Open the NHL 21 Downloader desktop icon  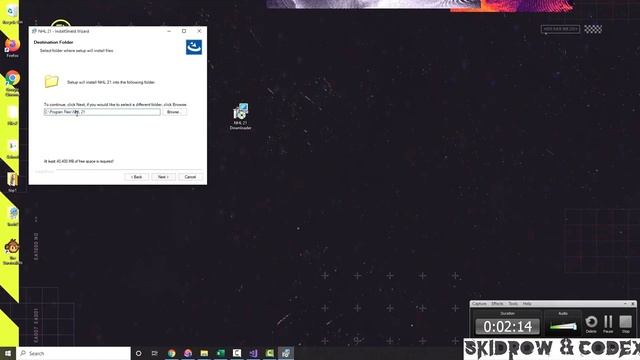pyautogui.click(x=240, y=116)
